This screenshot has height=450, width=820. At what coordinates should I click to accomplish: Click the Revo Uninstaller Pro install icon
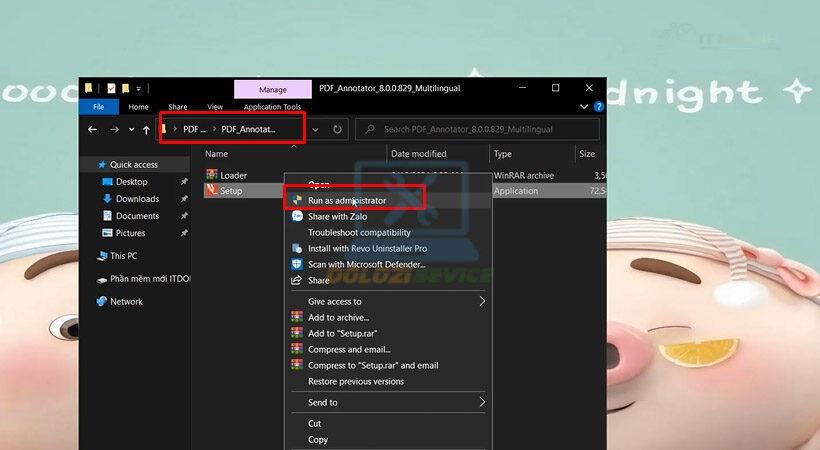(x=297, y=248)
